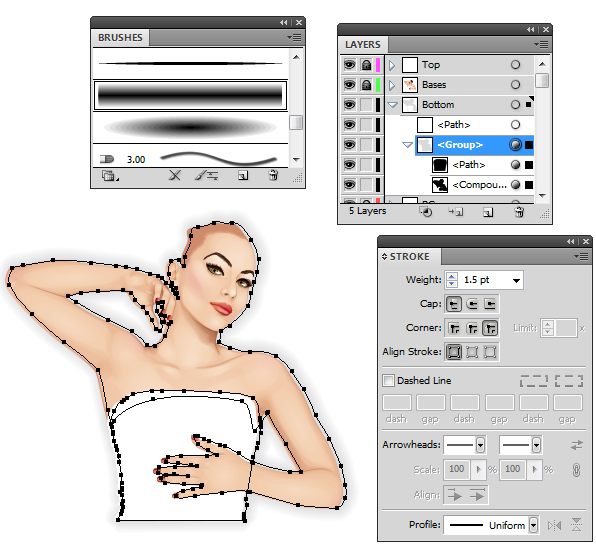Click target circle of Bases layer
The height and width of the screenshot is (553, 596).
(515, 85)
